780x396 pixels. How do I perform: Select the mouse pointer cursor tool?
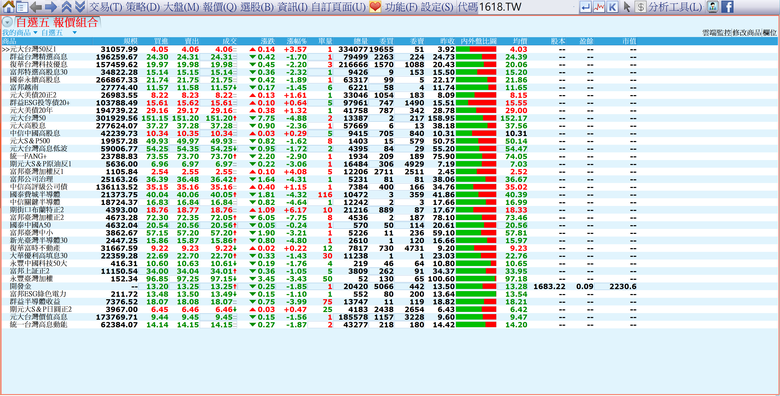pos(627,7)
